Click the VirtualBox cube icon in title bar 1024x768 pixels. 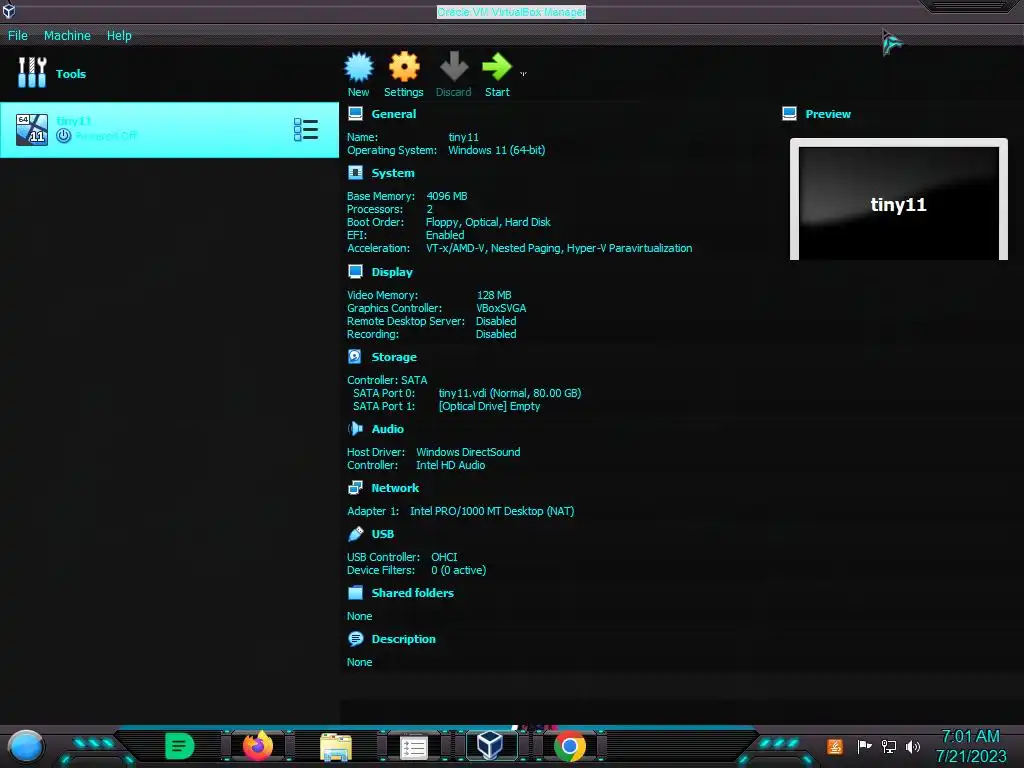pos(9,10)
